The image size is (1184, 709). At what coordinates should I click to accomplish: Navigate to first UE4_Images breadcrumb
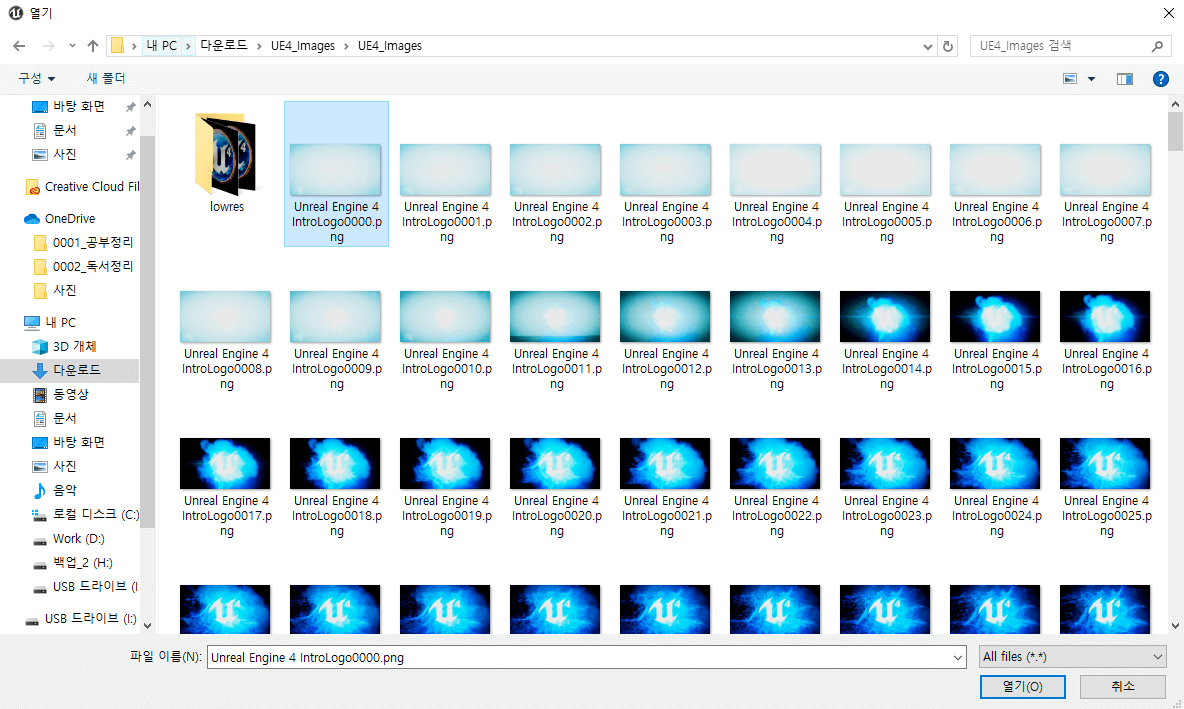click(303, 46)
